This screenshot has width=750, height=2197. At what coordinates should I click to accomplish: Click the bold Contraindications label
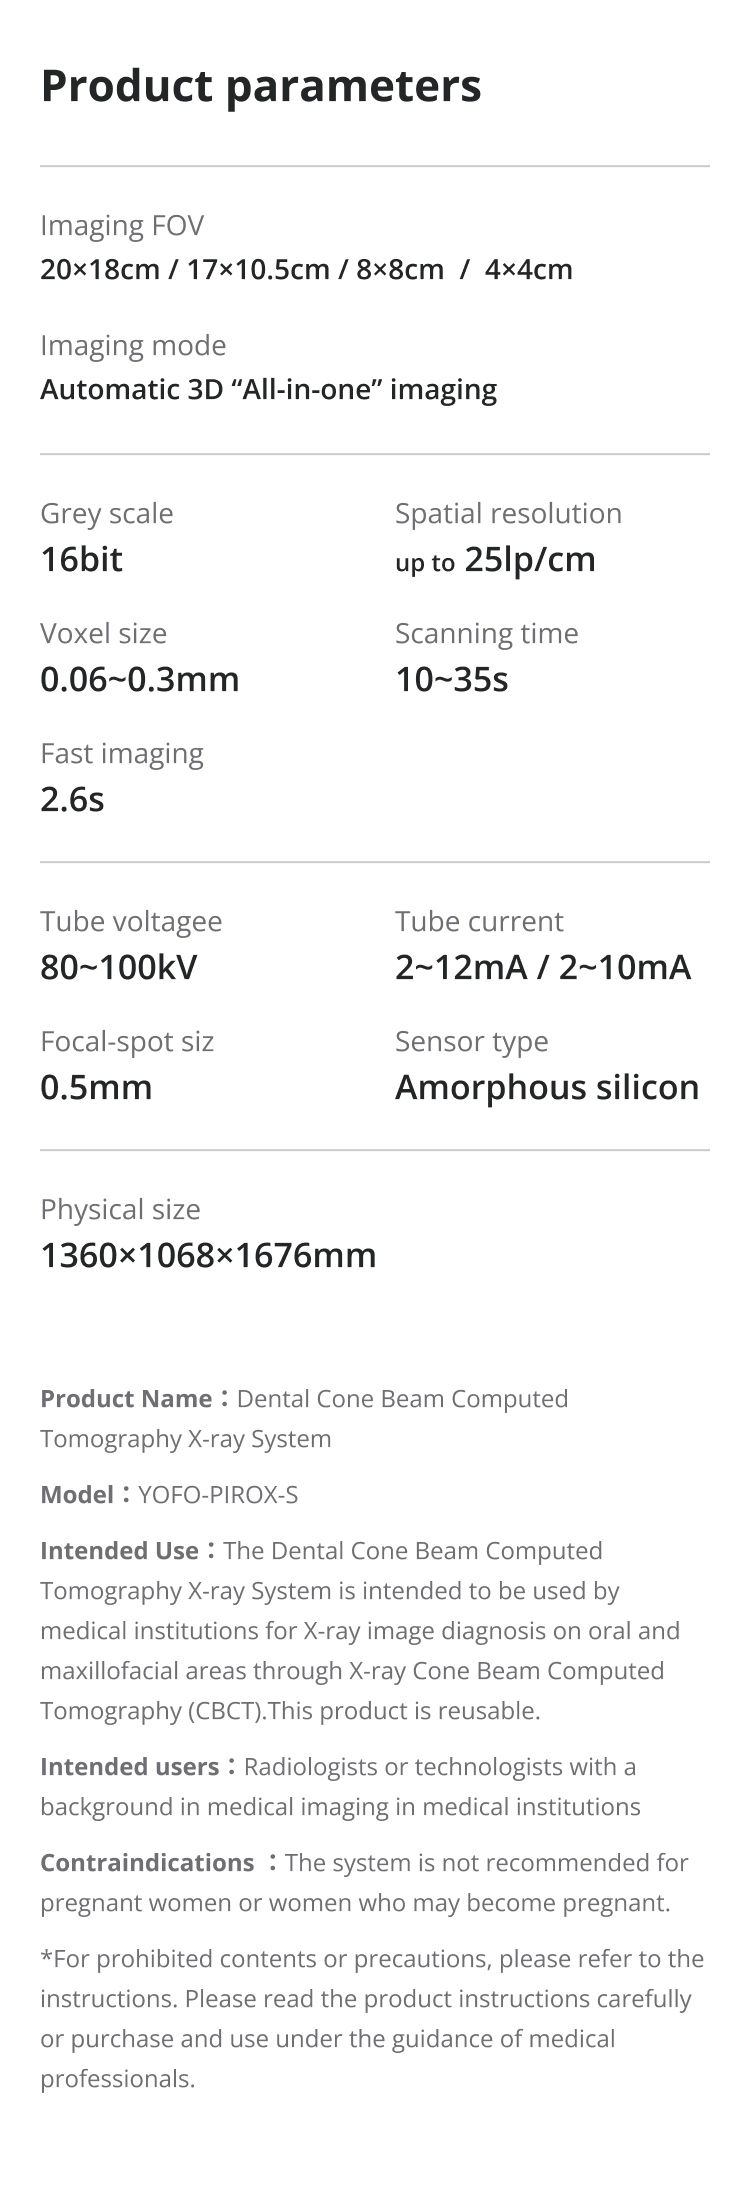[147, 1863]
